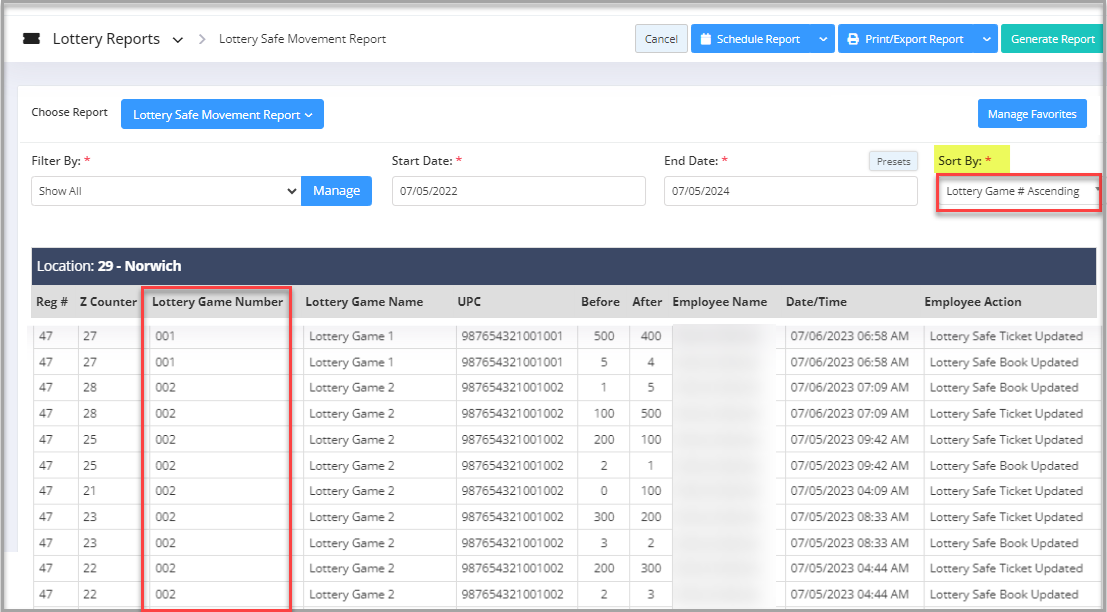Click into the Start Date field
The width and height of the screenshot is (1107, 612).
518,191
